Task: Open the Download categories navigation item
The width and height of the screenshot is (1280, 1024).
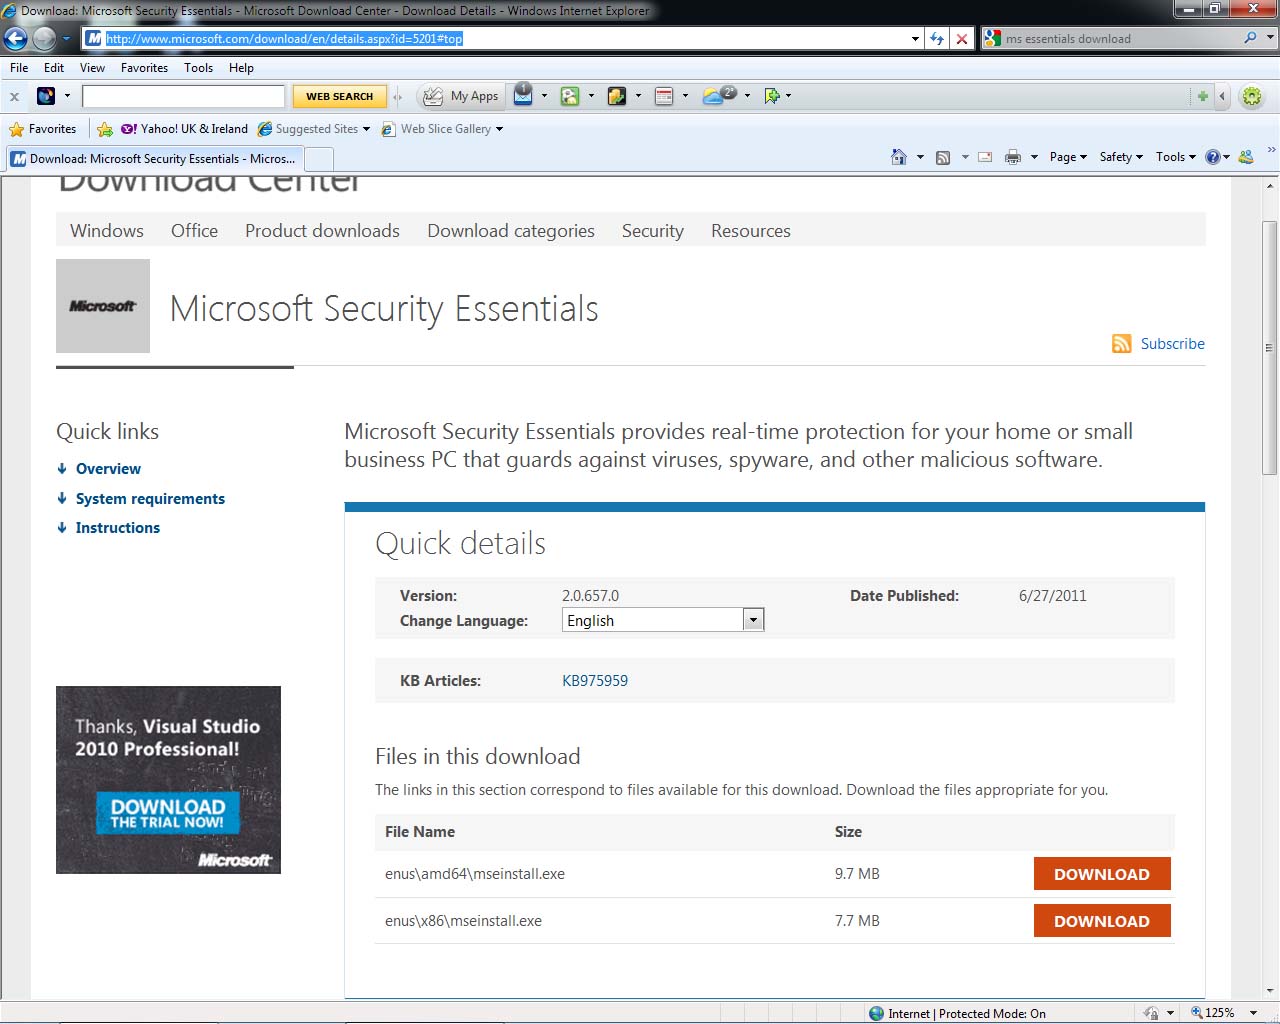Action: click(511, 231)
